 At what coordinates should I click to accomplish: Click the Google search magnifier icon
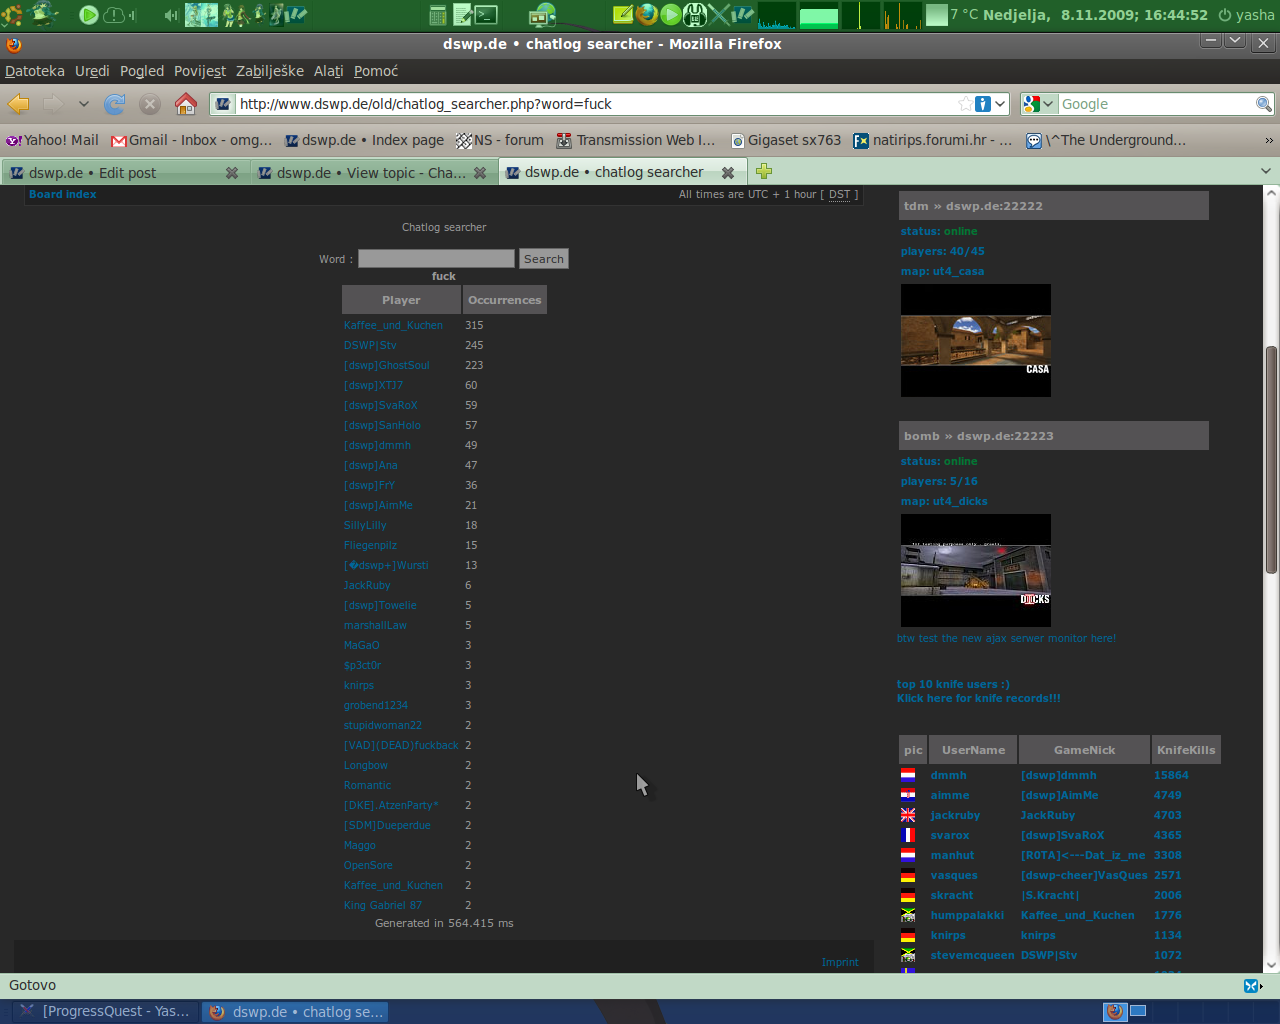pos(1264,104)
